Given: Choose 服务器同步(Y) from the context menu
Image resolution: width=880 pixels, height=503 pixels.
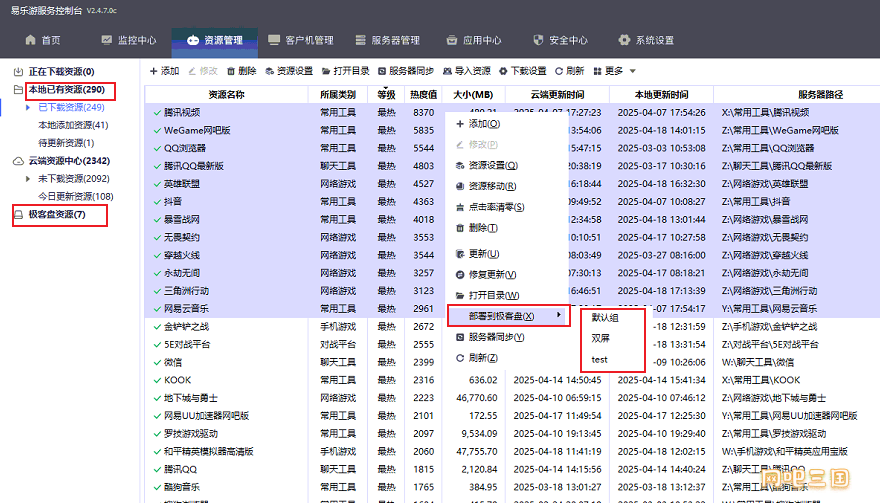Looking at the screenshot, I should click(x=496, y=337).
